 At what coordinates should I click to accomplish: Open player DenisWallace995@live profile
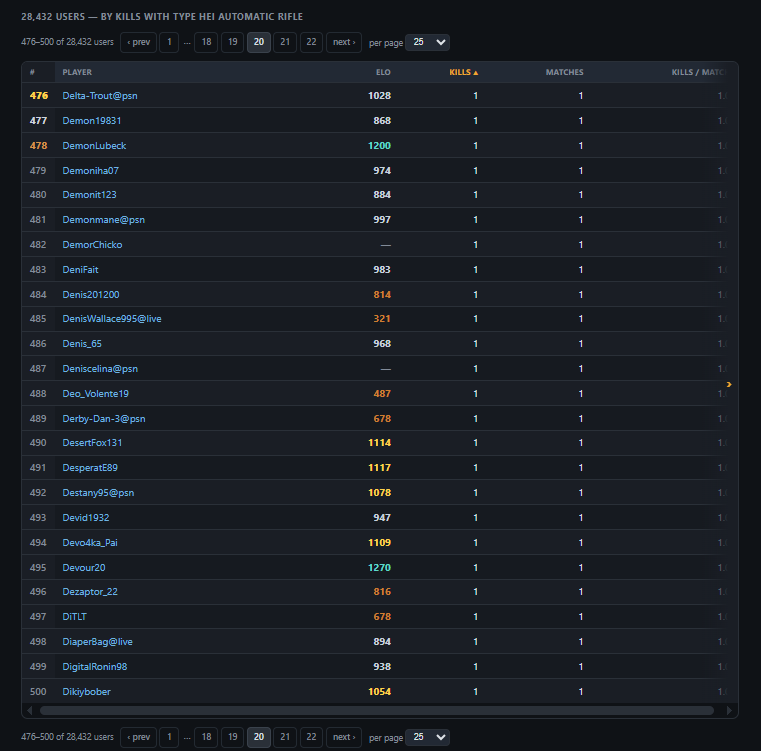pyautogui.click(x=112, y=318)
